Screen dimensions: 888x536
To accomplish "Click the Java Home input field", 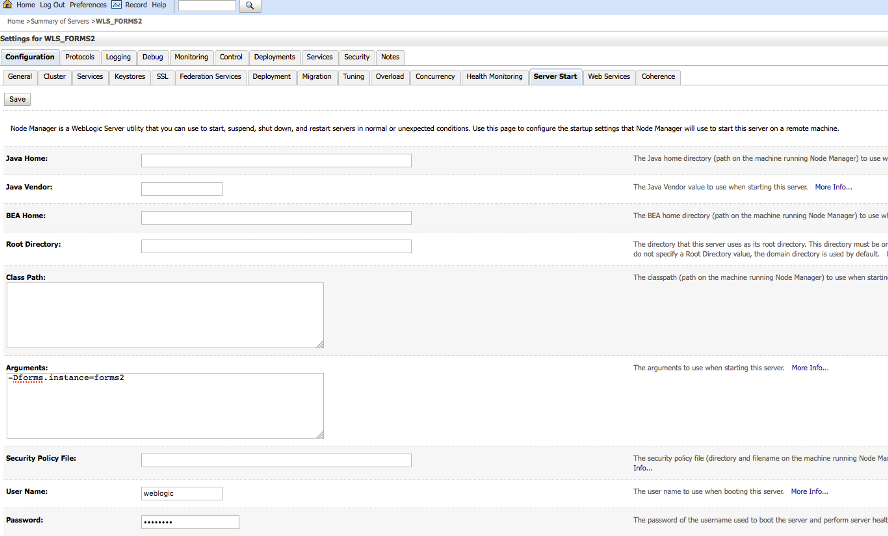I will pos(276,161).
